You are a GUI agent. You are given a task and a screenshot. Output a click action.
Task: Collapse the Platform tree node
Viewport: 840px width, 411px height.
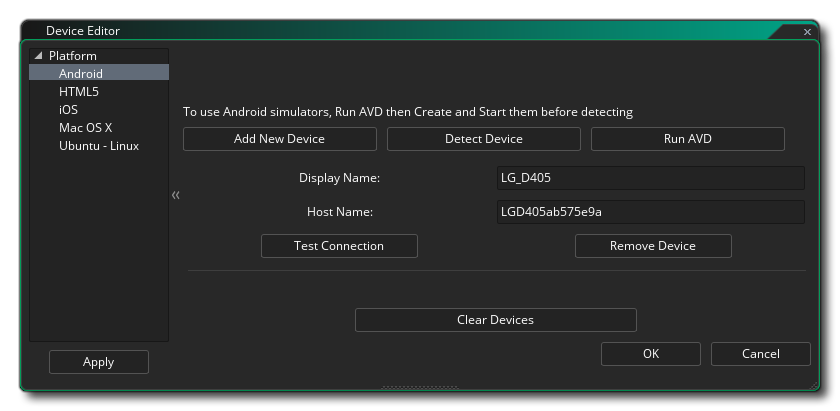(39, 56)
